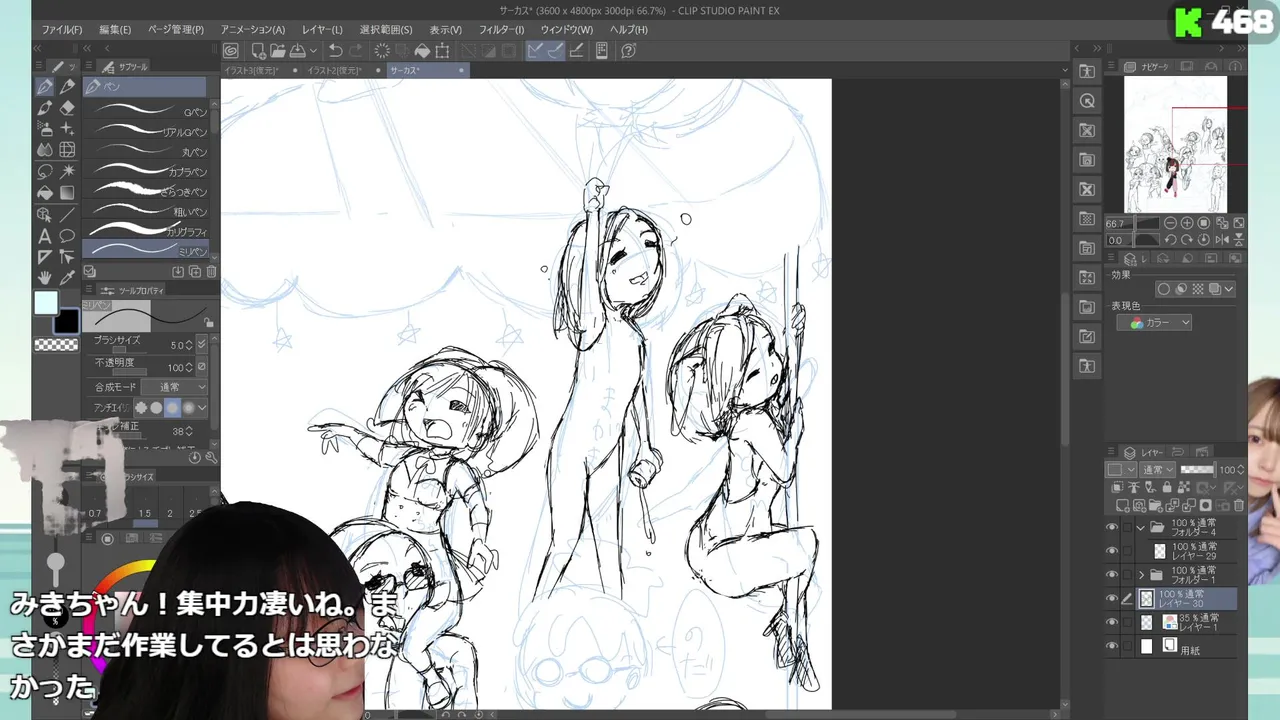Open the レイヤー(L) menu
1280x720 pixels.
pyautogui.click(x=322, y=30)
